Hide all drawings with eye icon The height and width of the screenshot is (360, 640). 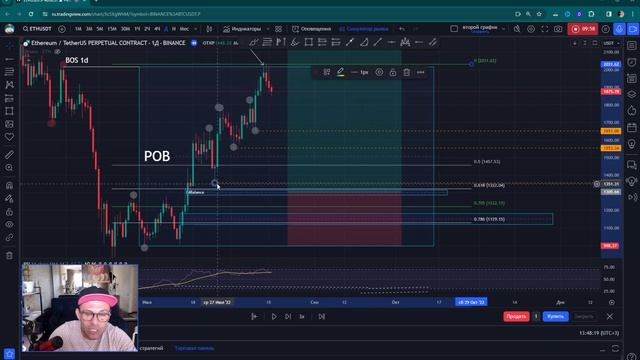point(9,224)
